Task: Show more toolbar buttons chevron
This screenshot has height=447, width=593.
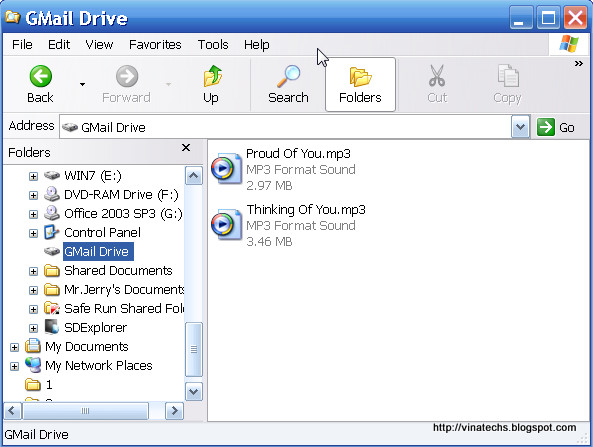Action: [x=579, y=63]
